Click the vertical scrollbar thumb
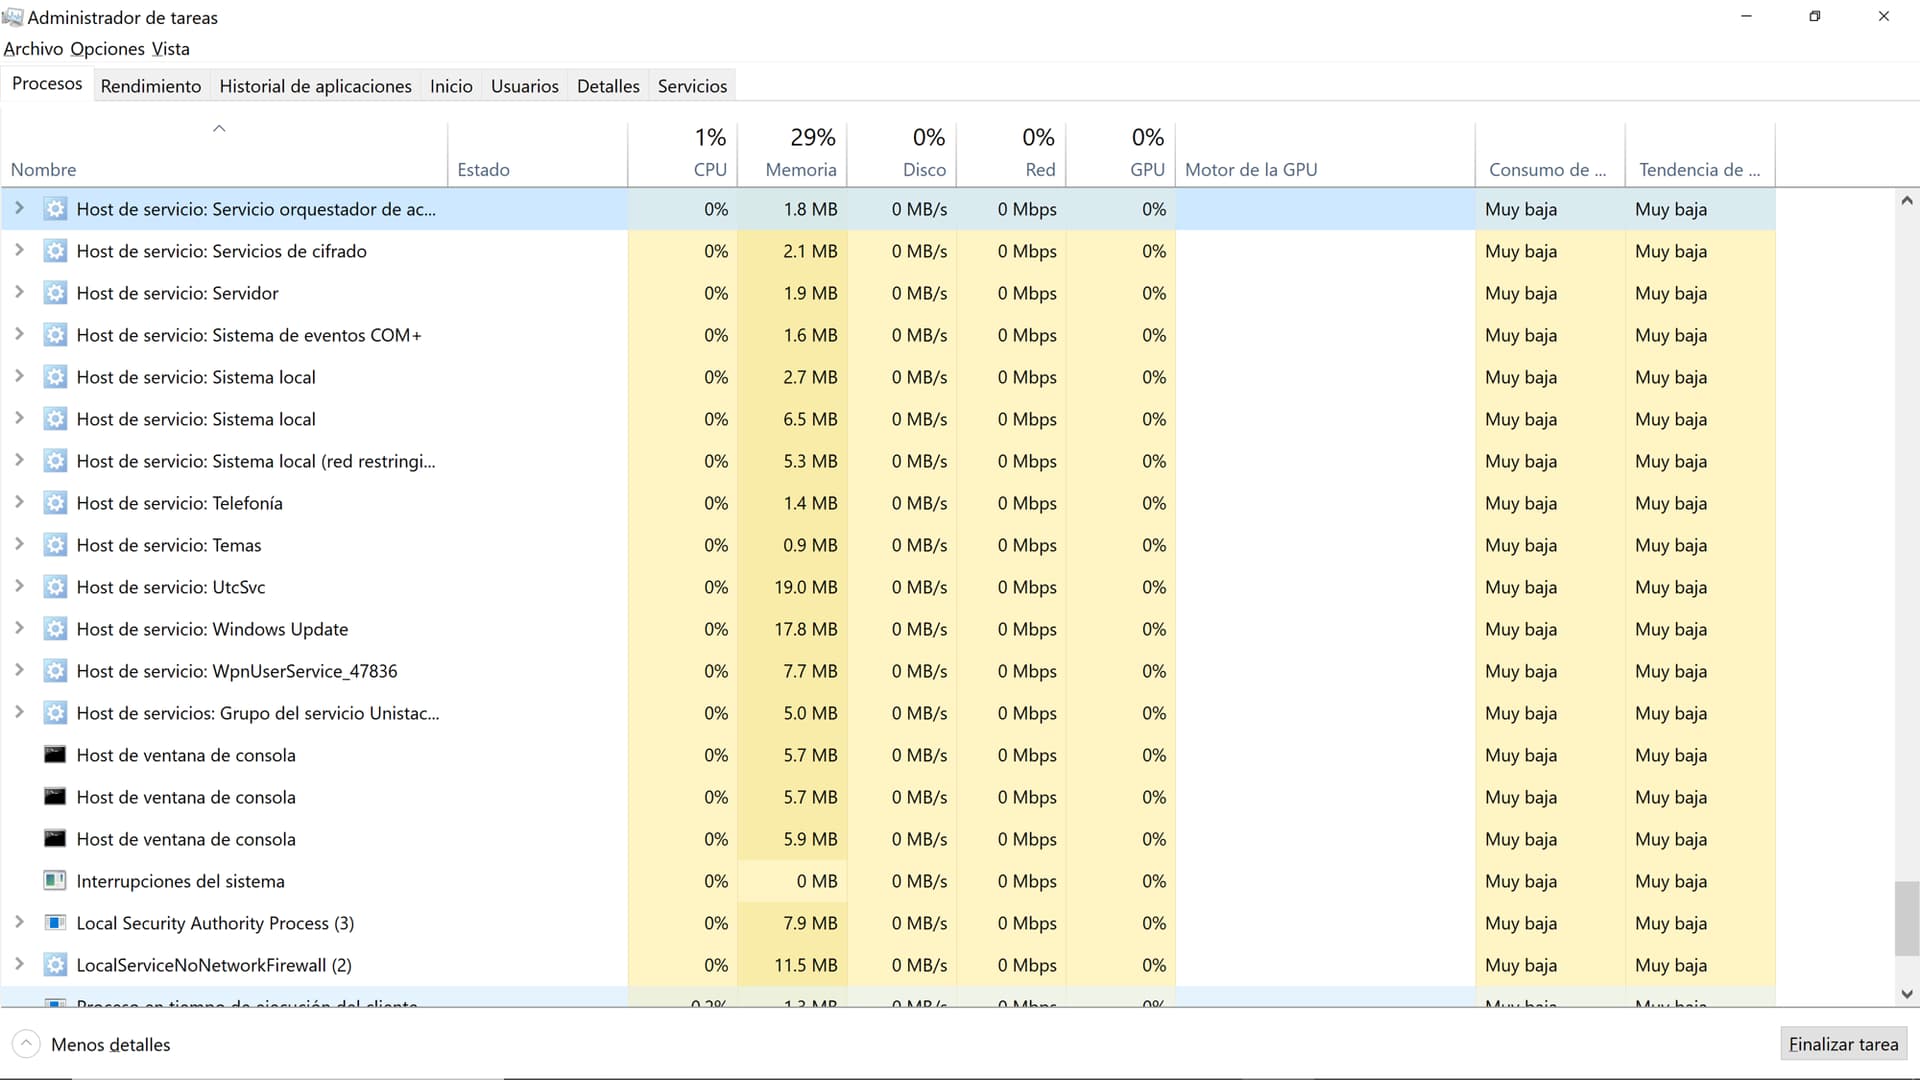1920x1080 pixels. click(x=1906, y=918)
